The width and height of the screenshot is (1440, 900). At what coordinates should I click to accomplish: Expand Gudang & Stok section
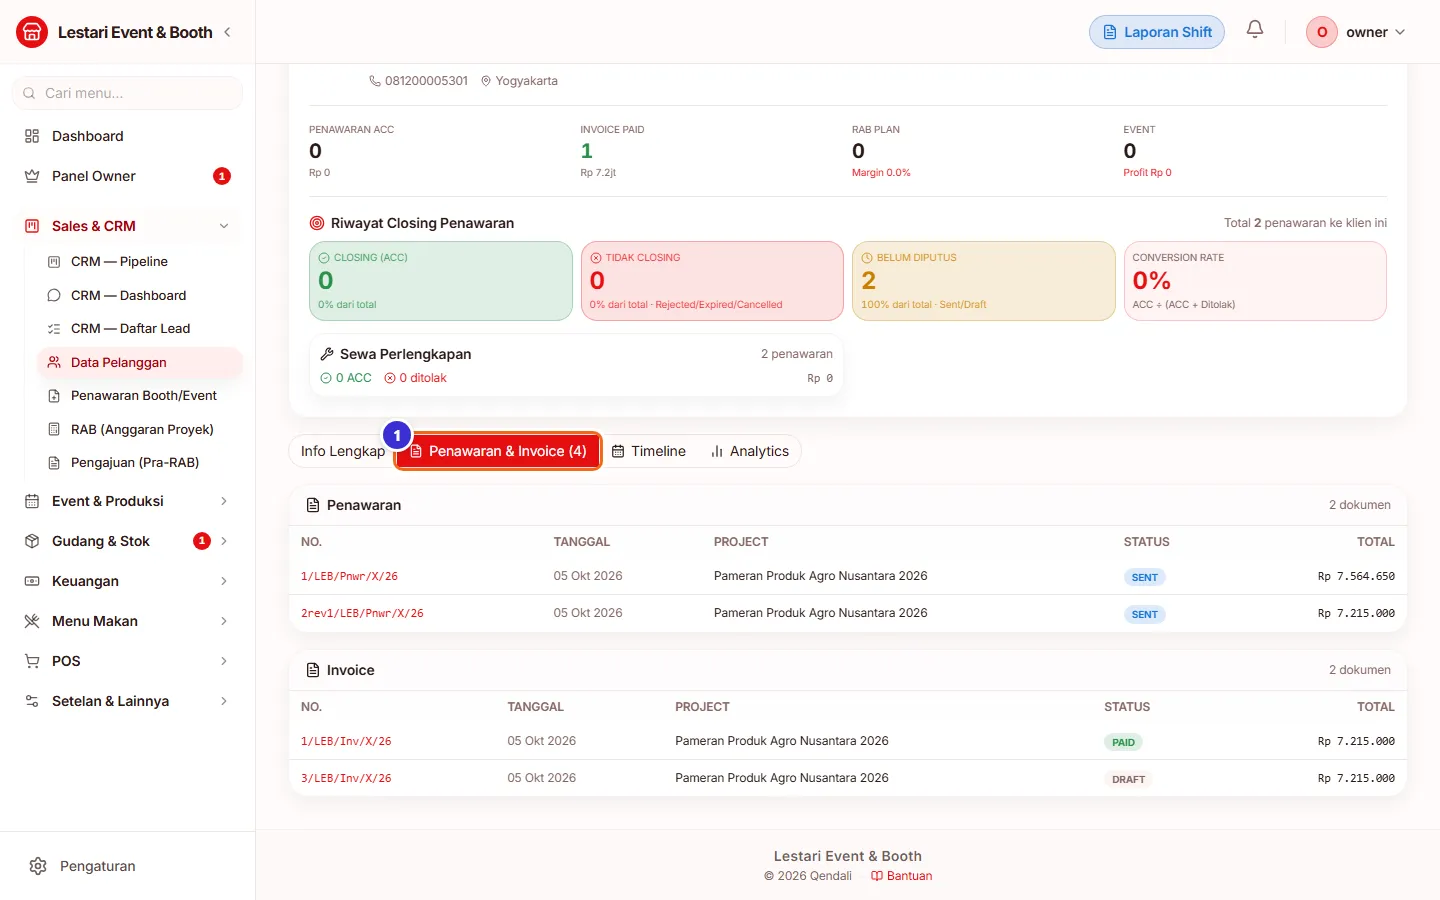pyautogui.click(x=127, y=541)
